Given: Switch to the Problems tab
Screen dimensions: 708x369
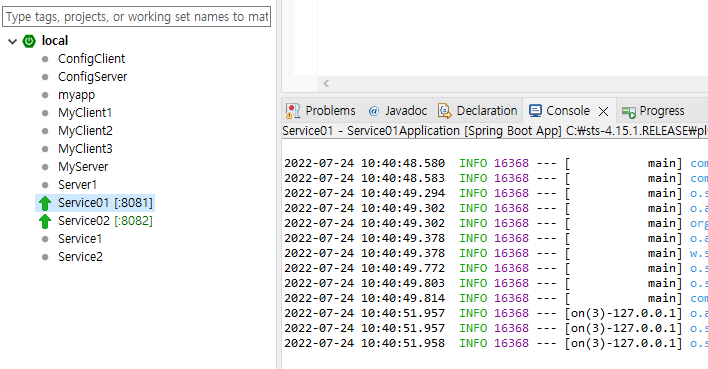Looking at the screenshot, I should click(330, 111).
